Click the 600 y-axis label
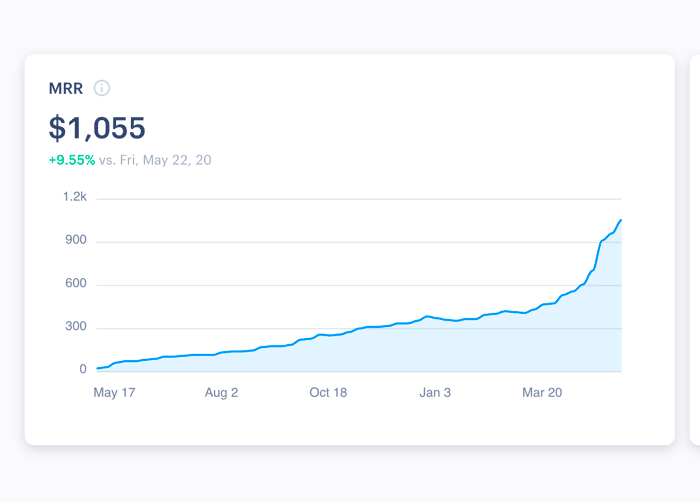This screenshot has width=700, height=503. click(76, 283)
